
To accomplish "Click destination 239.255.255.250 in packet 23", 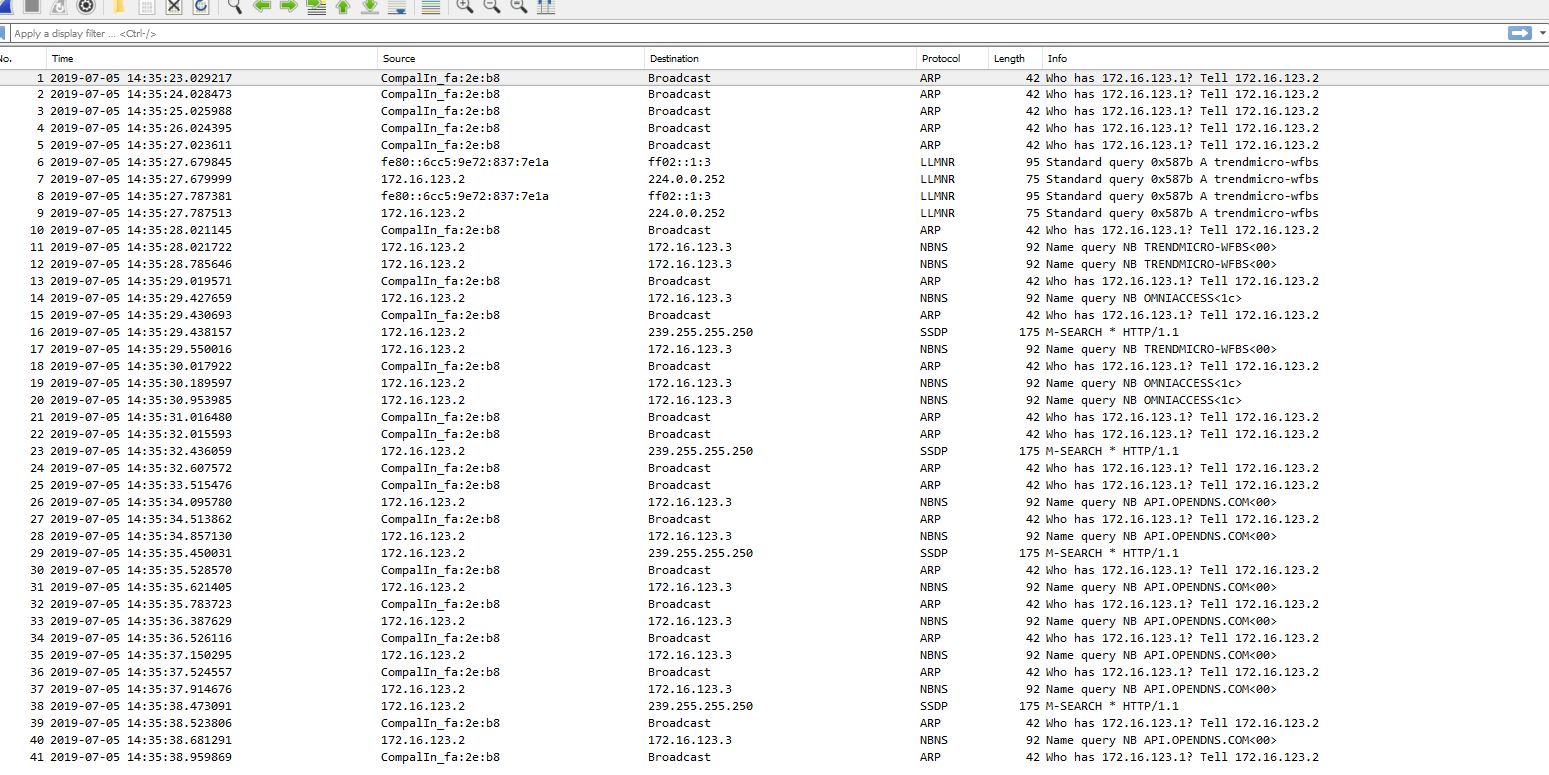I will tap(700, 451).
